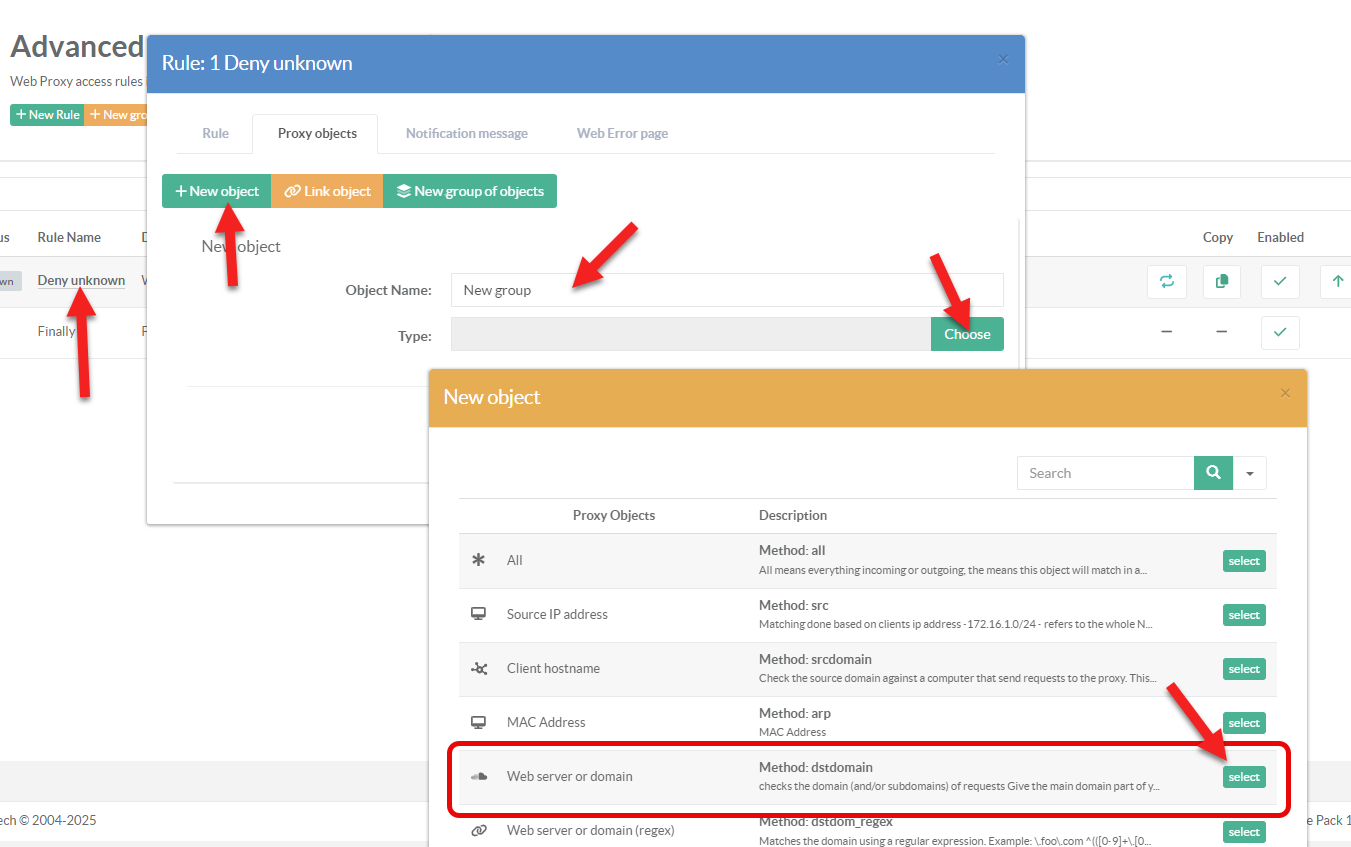Click the magnifier search button
The image size is (1351, 847).
[1213, 473]
